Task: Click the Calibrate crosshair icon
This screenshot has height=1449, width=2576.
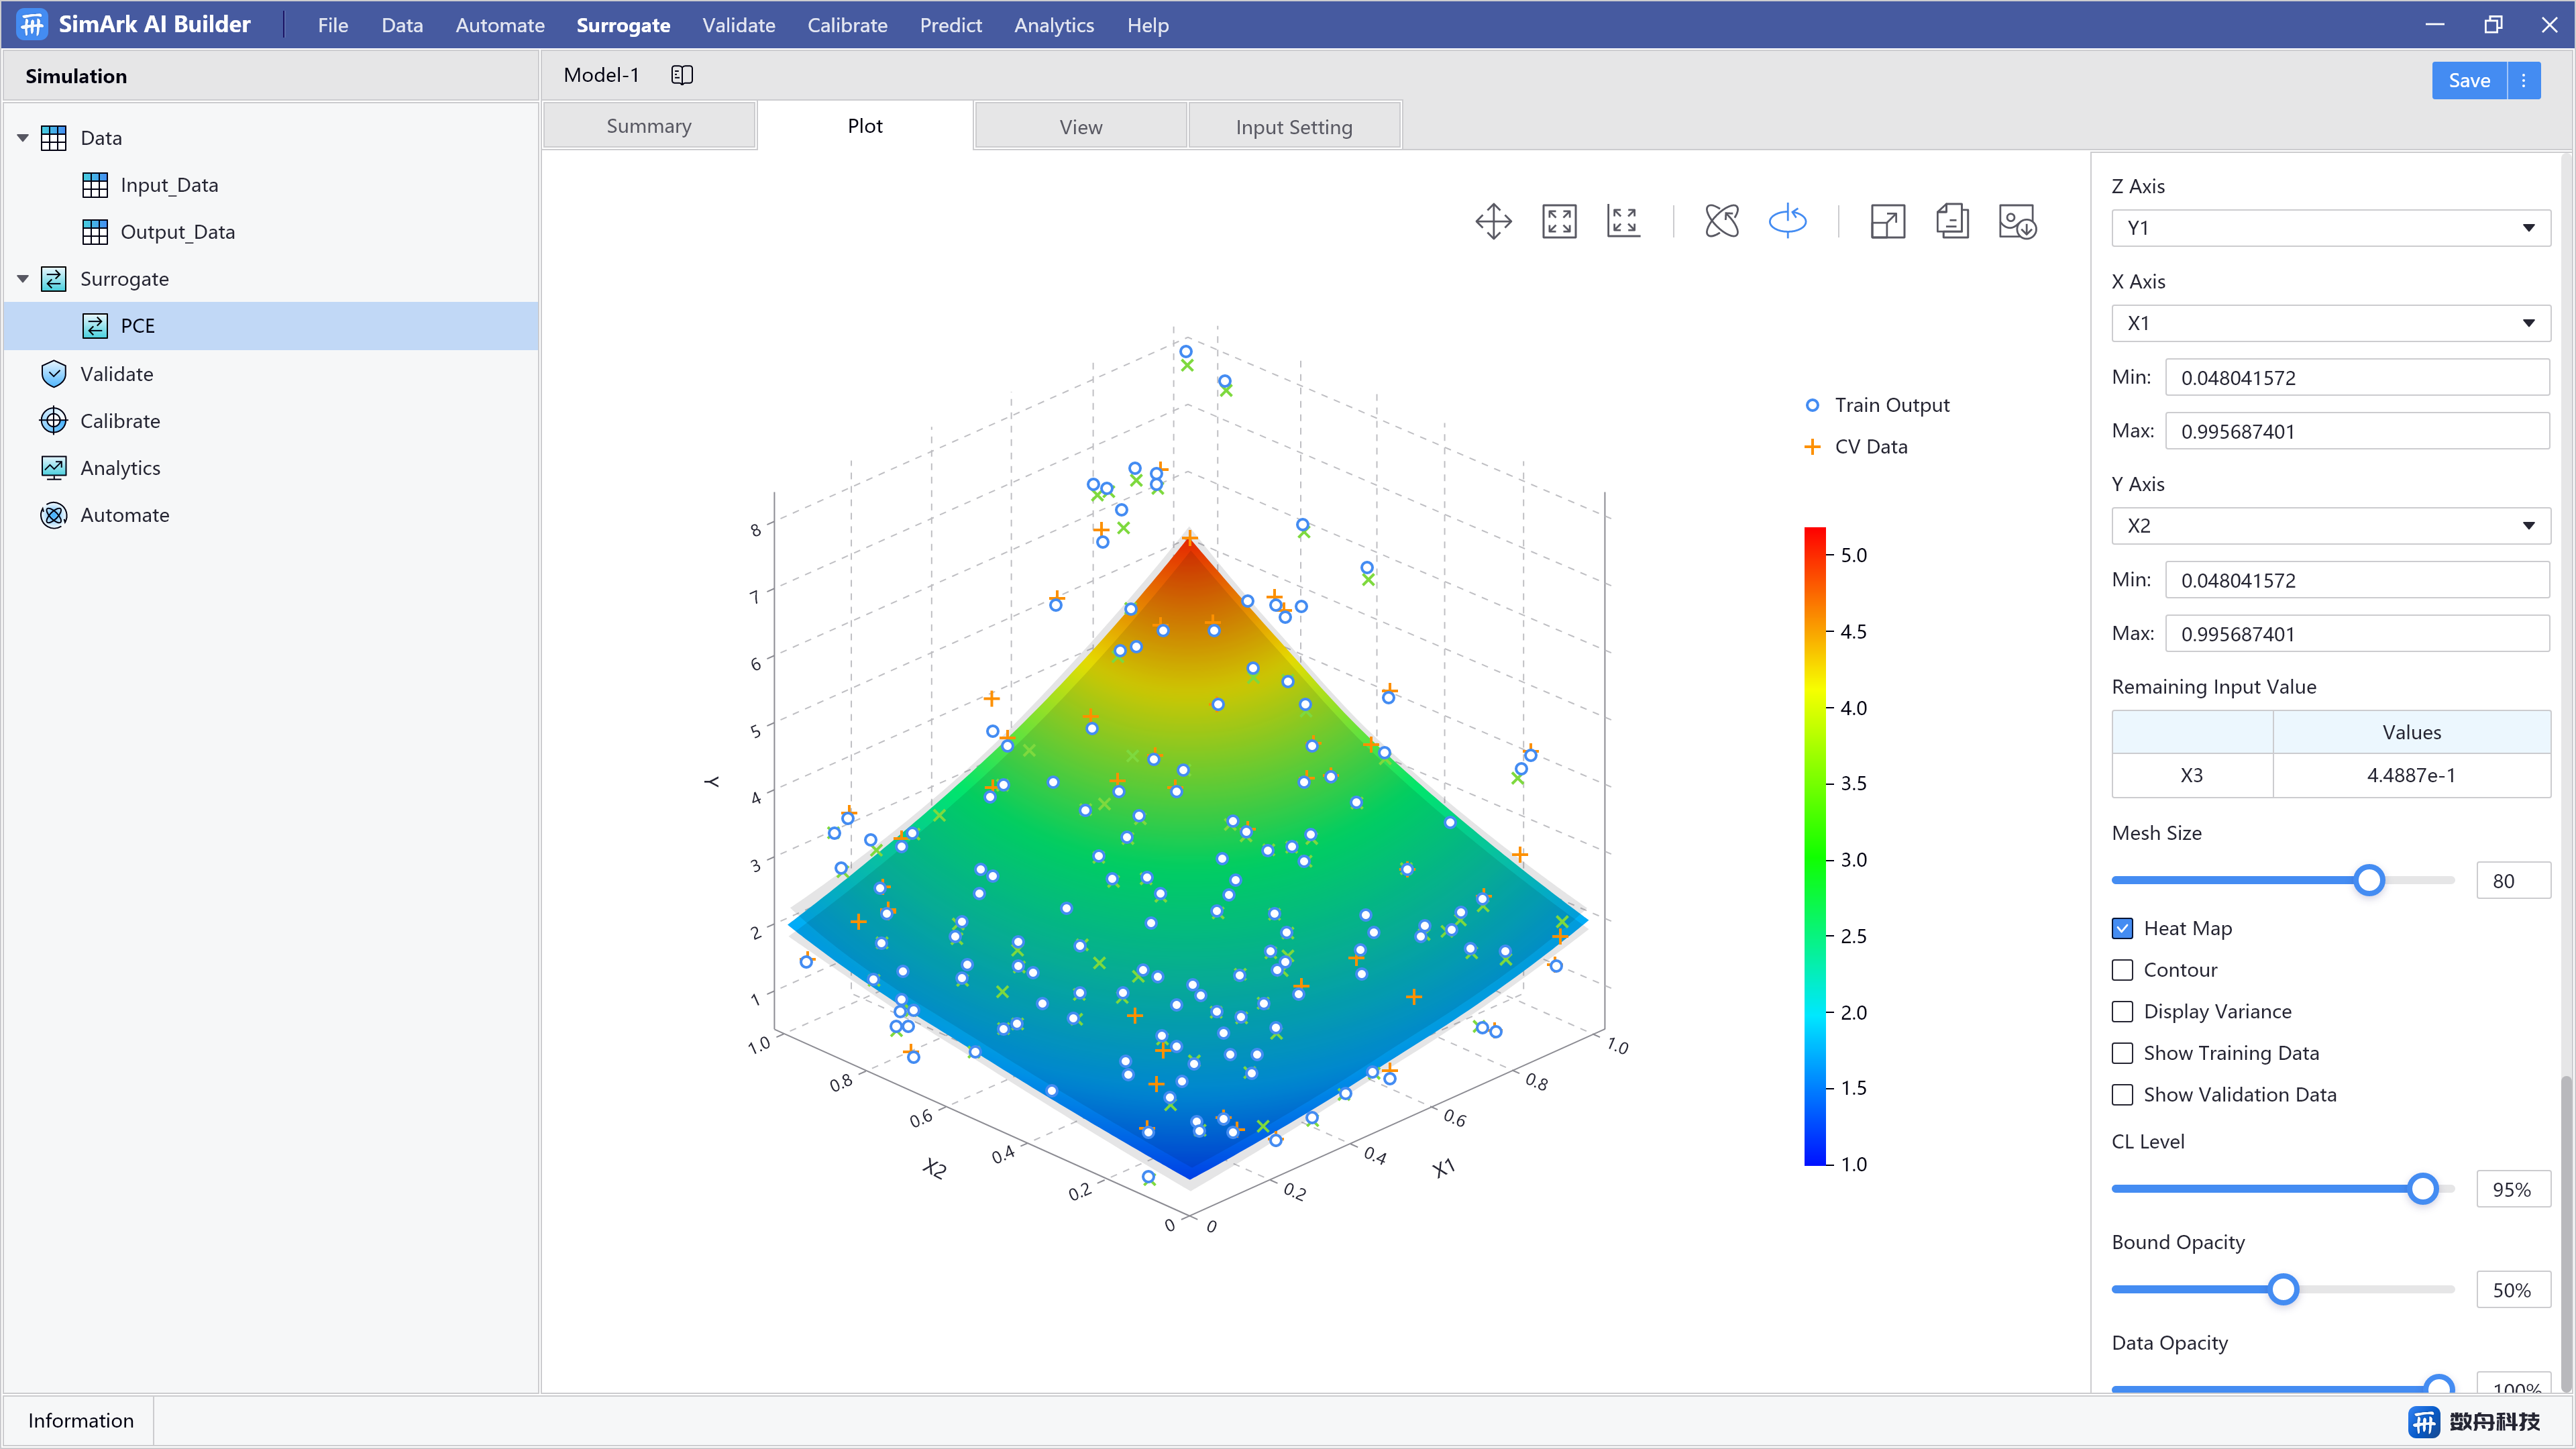Action: pyautogui.click(x=54, y=421)
